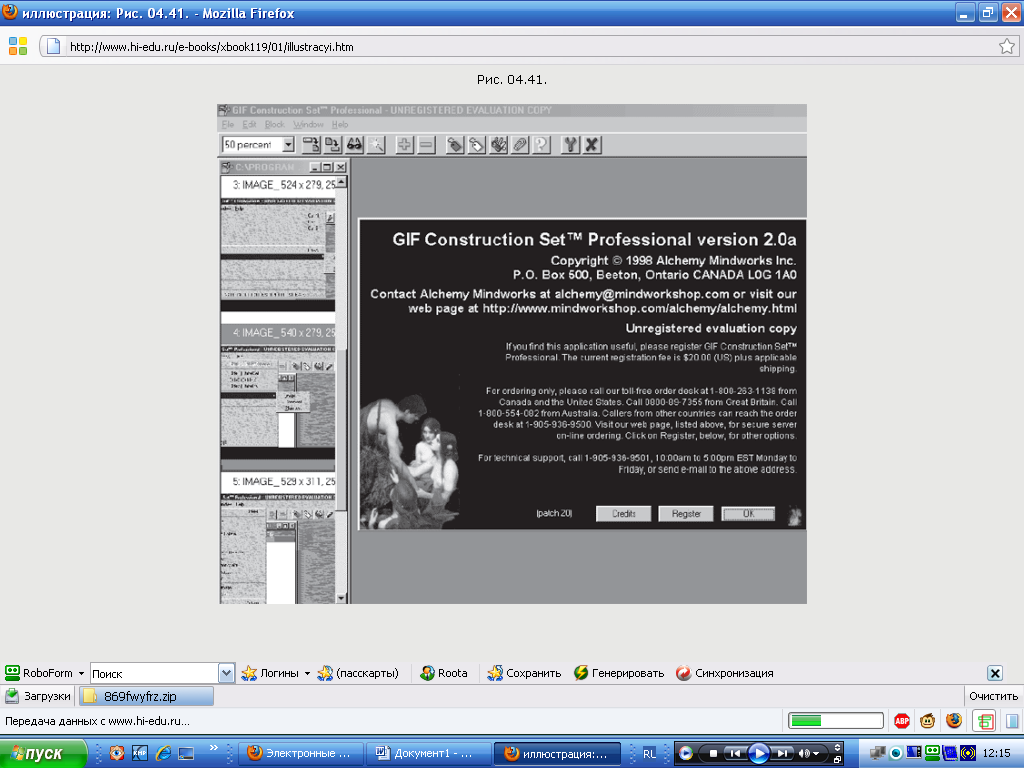
Task: Click the Firefox globe icon in status bar
Action: [954, 721]
